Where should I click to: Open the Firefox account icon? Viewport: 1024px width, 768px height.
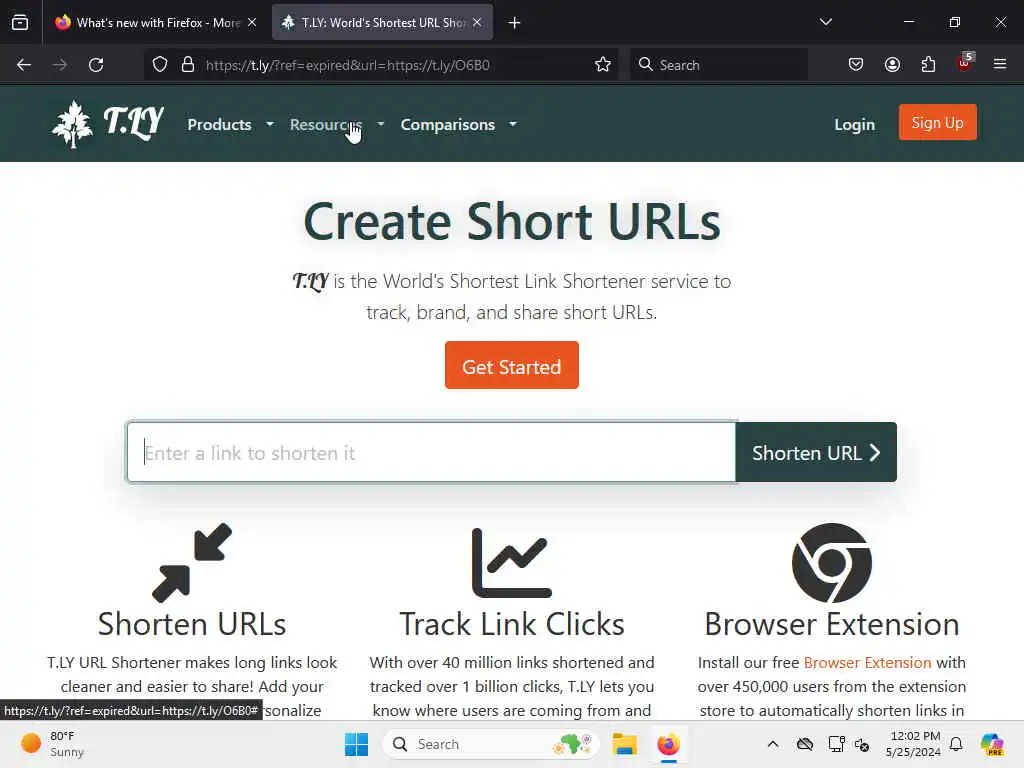[892, 65]
